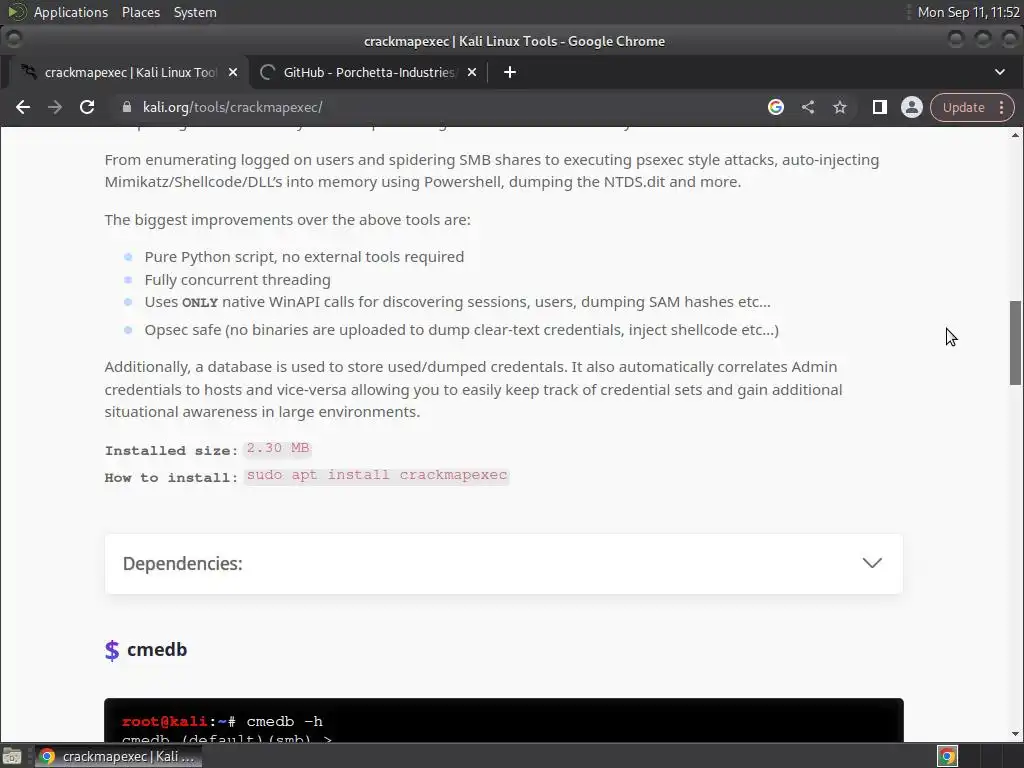Viewport: 1024px width, 768px height.
Task: Open the Applications menu
Action: tap(71, 12)
